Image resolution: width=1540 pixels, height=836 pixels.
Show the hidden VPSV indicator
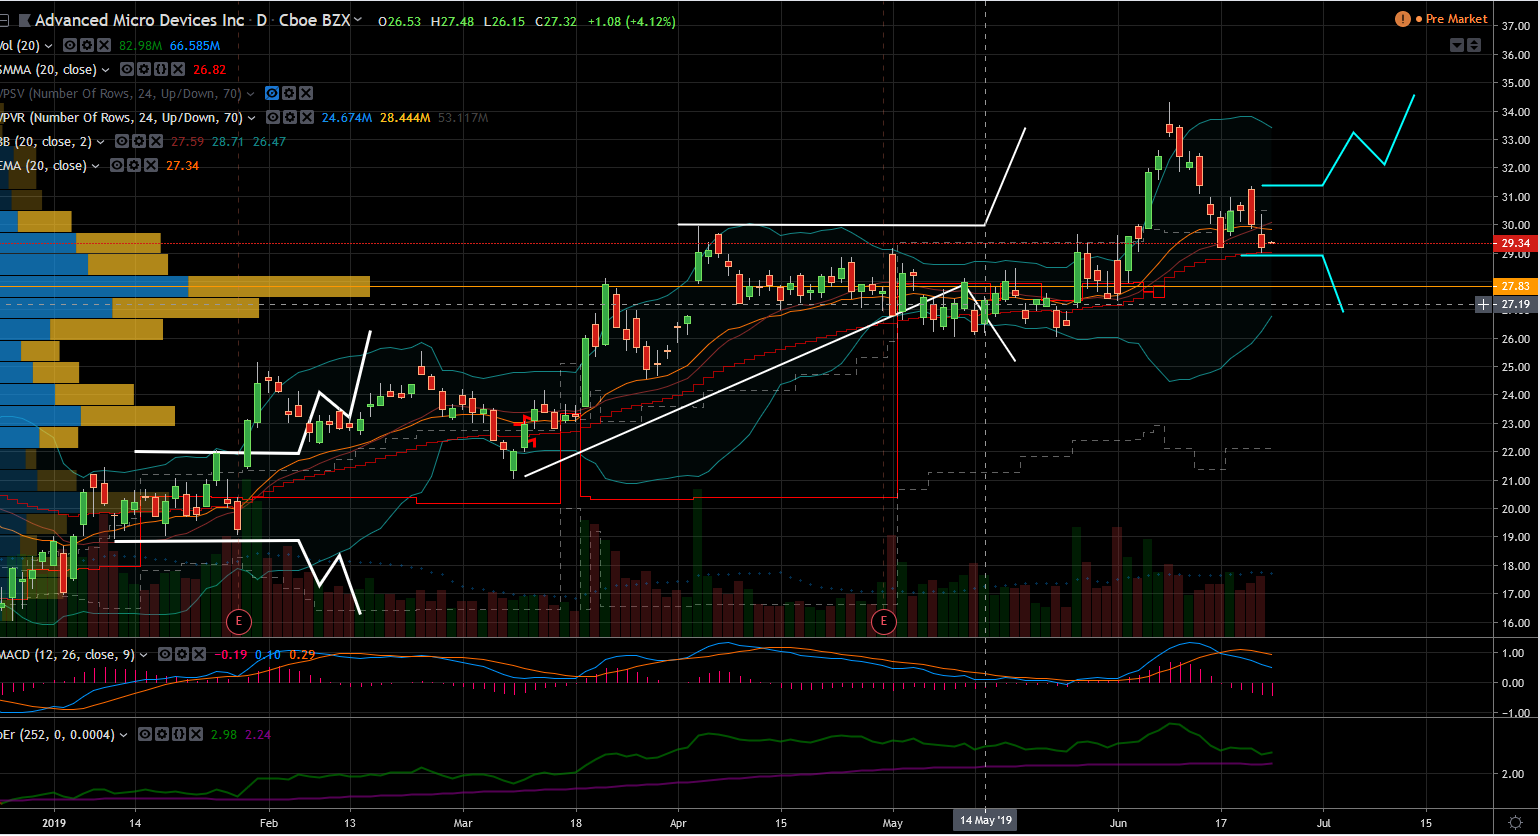[272, 93]
